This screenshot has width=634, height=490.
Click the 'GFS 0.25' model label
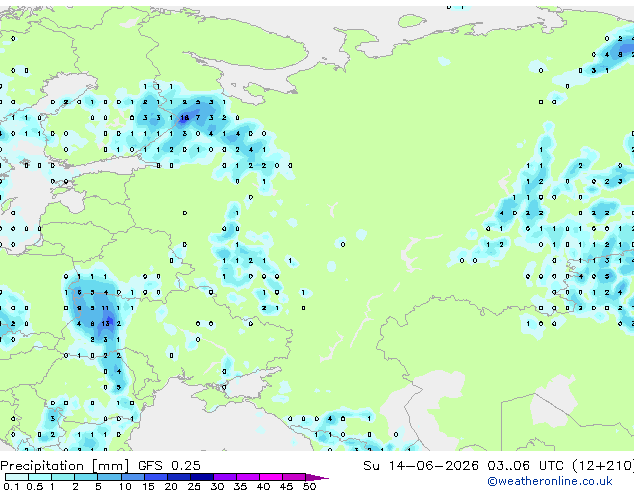click(169, 466)
